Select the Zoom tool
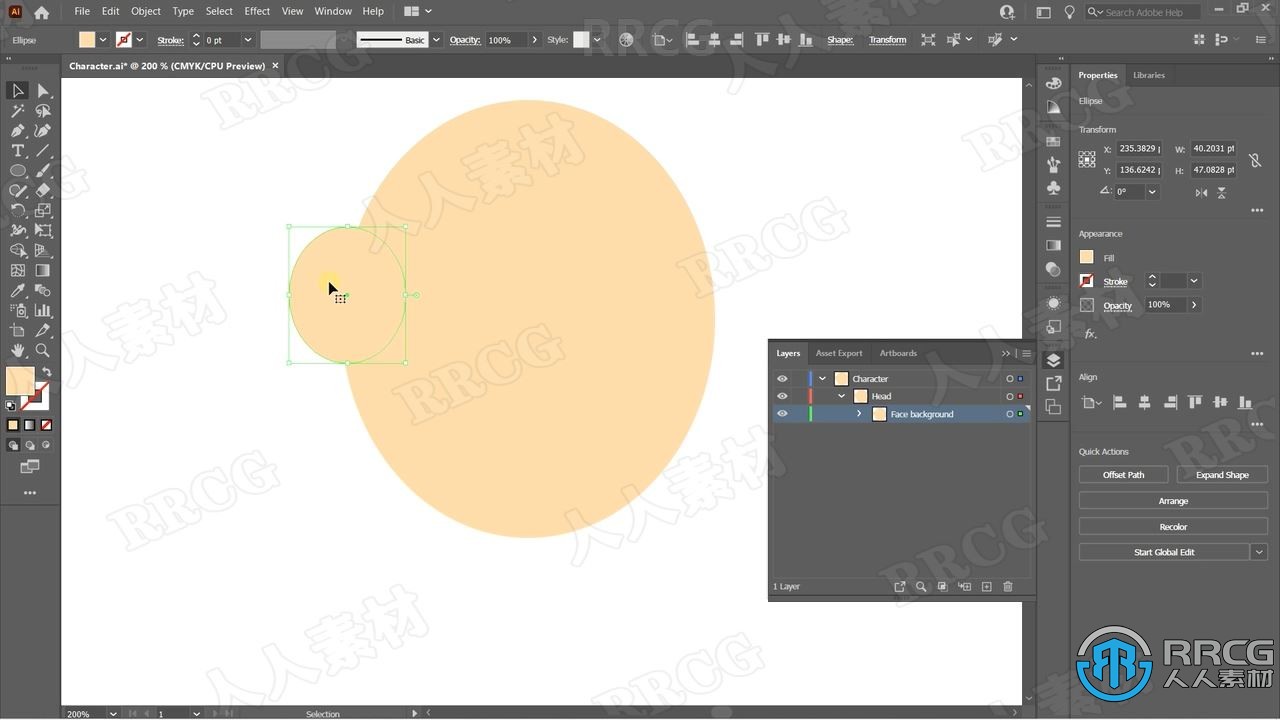 [43, 351]
